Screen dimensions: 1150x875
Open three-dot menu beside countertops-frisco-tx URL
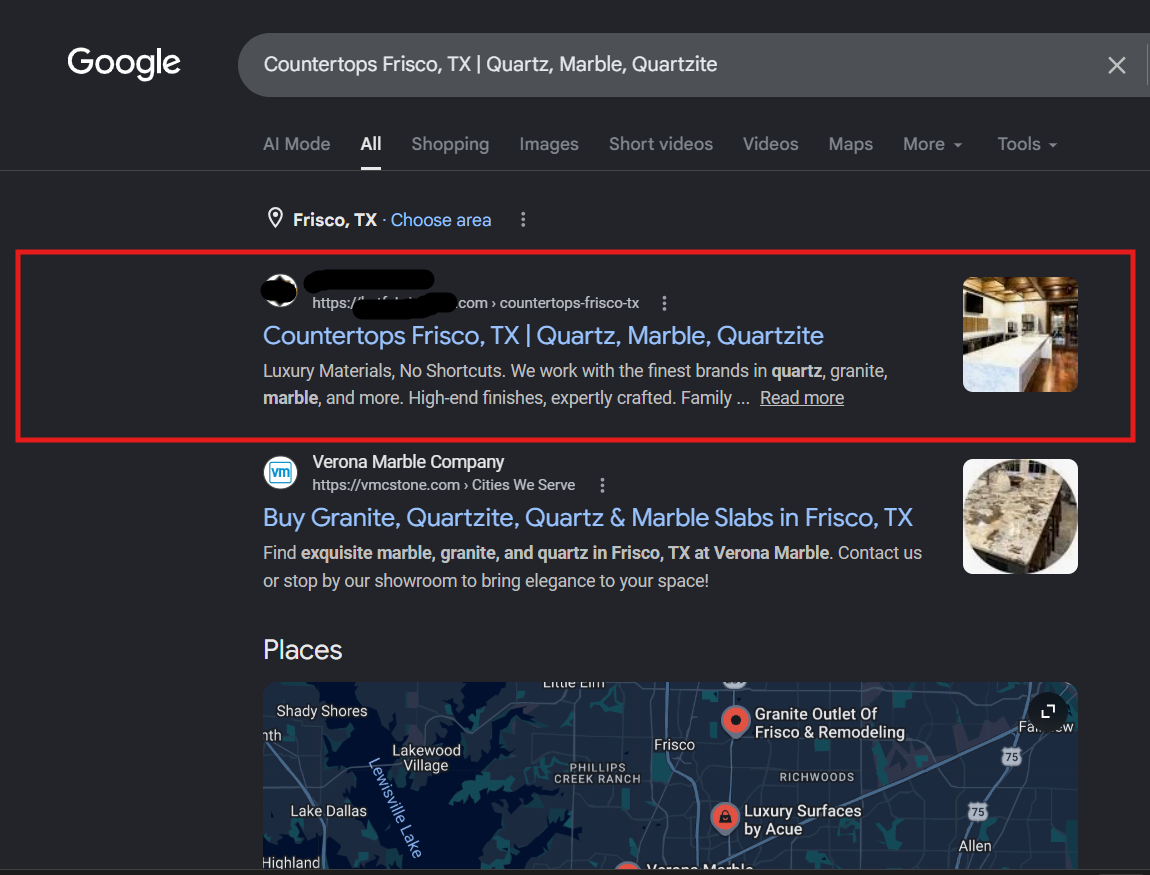coord(664,303)
